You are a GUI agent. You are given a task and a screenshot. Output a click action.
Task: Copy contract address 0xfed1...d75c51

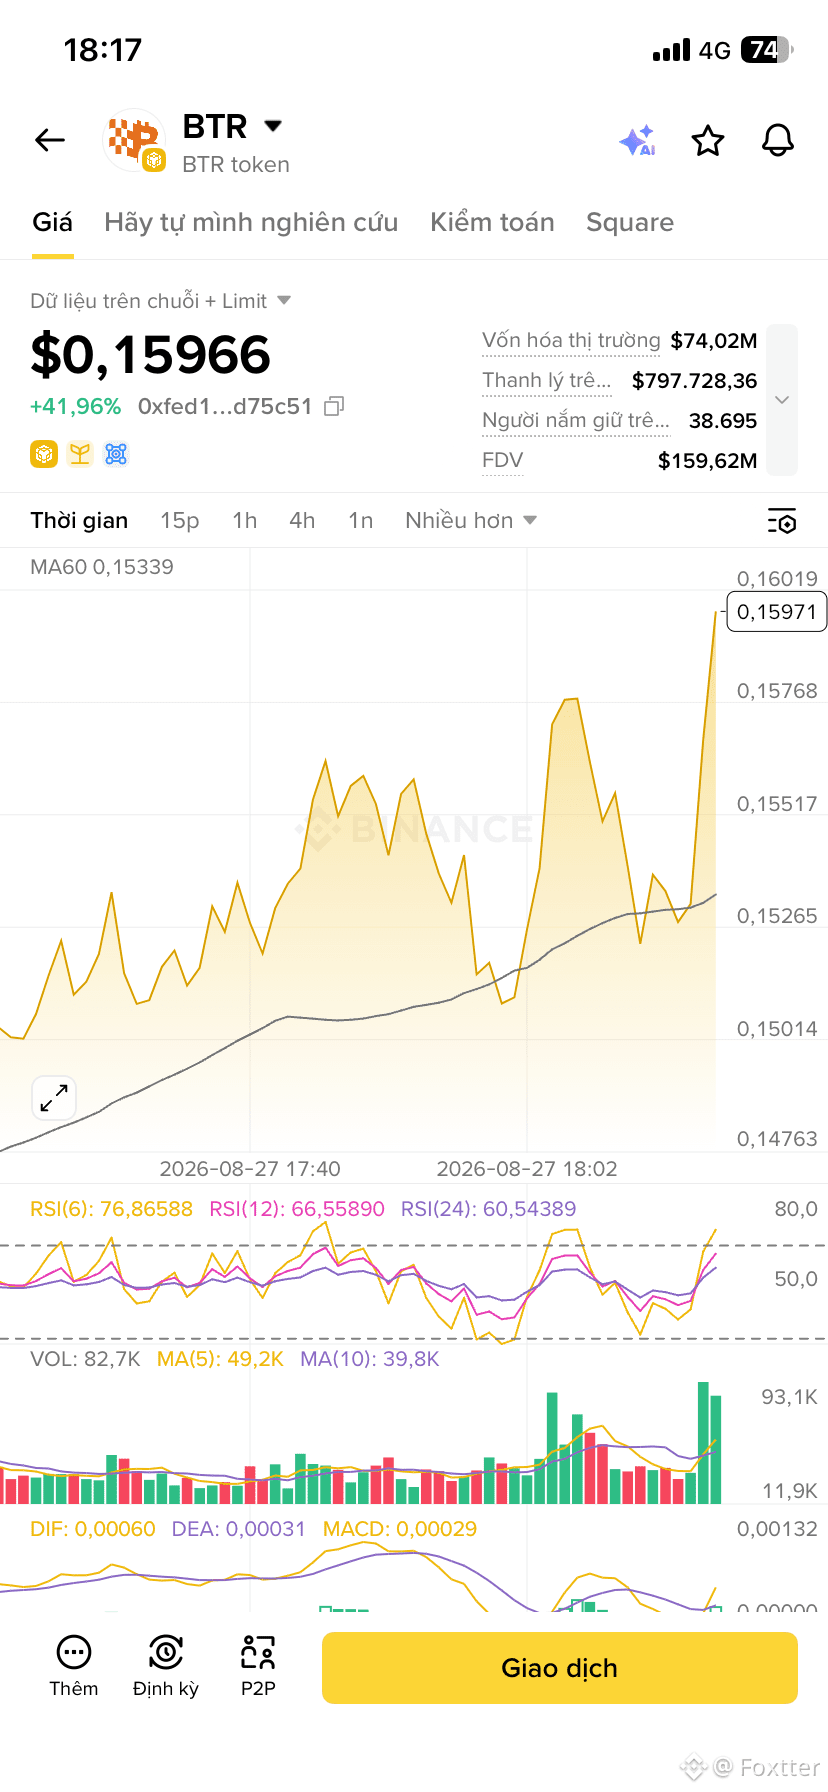(x=335, y=406)
